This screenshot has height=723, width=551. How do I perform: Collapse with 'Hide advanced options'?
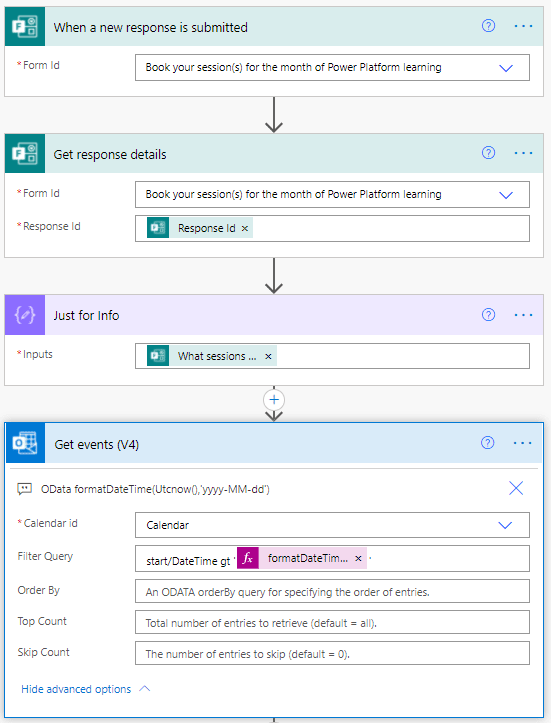[86, 689]
